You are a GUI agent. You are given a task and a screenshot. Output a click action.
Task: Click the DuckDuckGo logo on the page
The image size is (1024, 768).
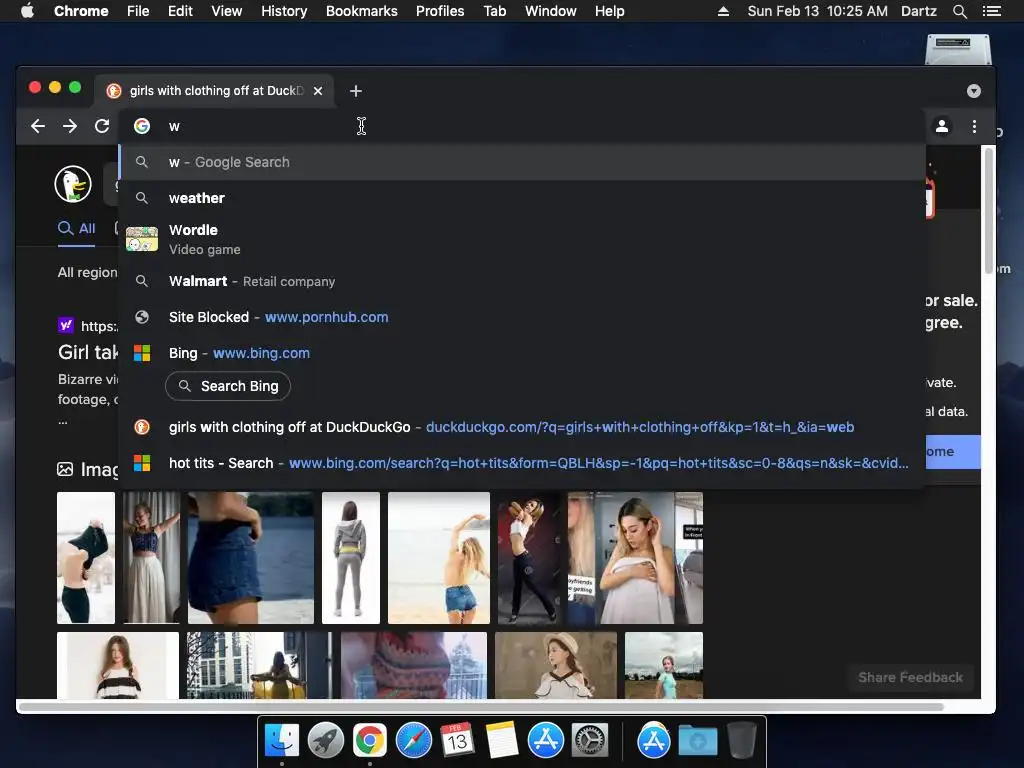point(72,184)
